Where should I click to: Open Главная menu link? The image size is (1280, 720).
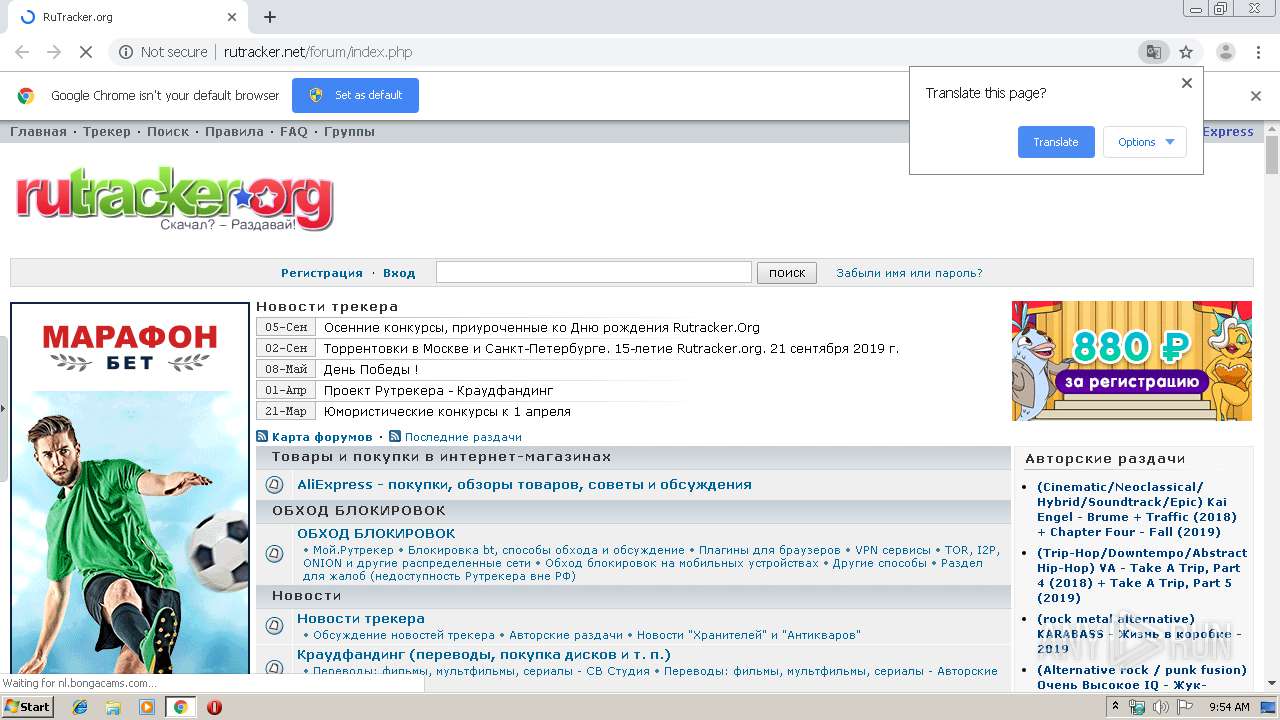click(x=38, y=131)
